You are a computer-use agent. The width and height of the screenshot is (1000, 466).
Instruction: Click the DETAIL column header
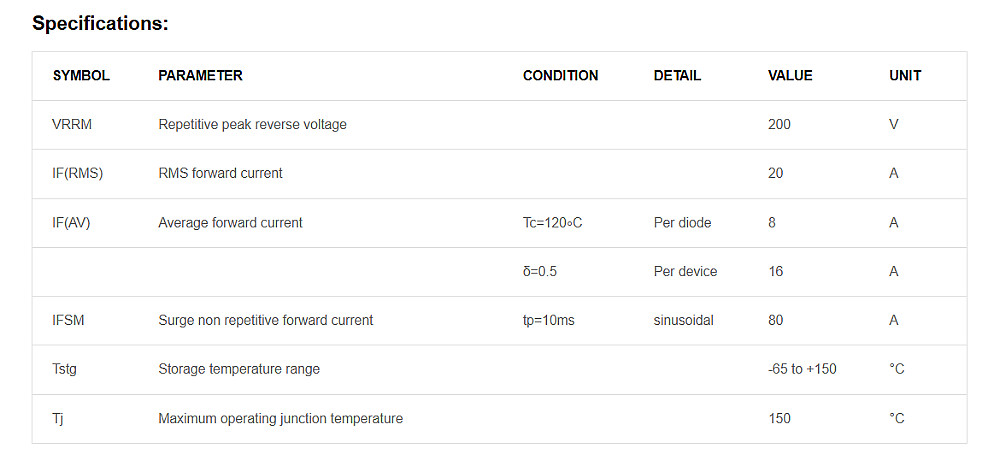coord(677,76)
